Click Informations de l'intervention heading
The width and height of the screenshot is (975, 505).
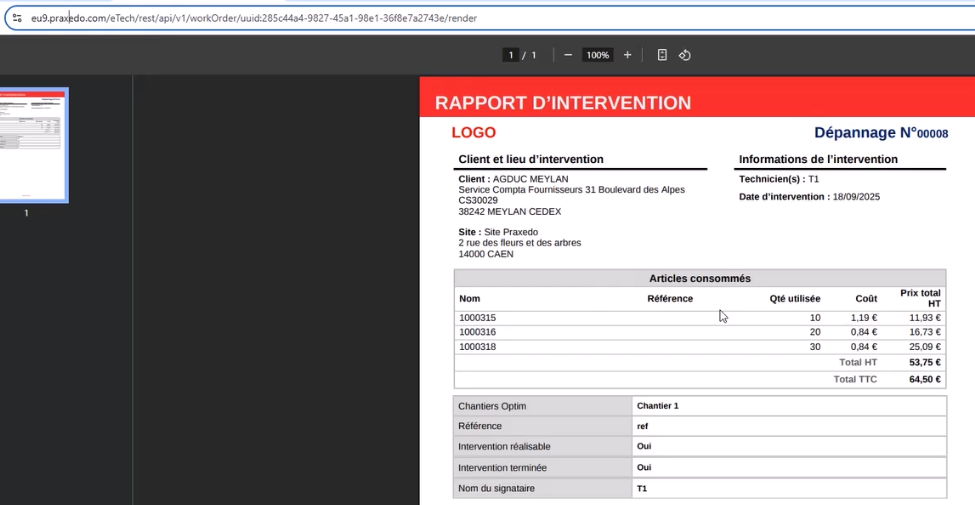click(x=818, y=159)
